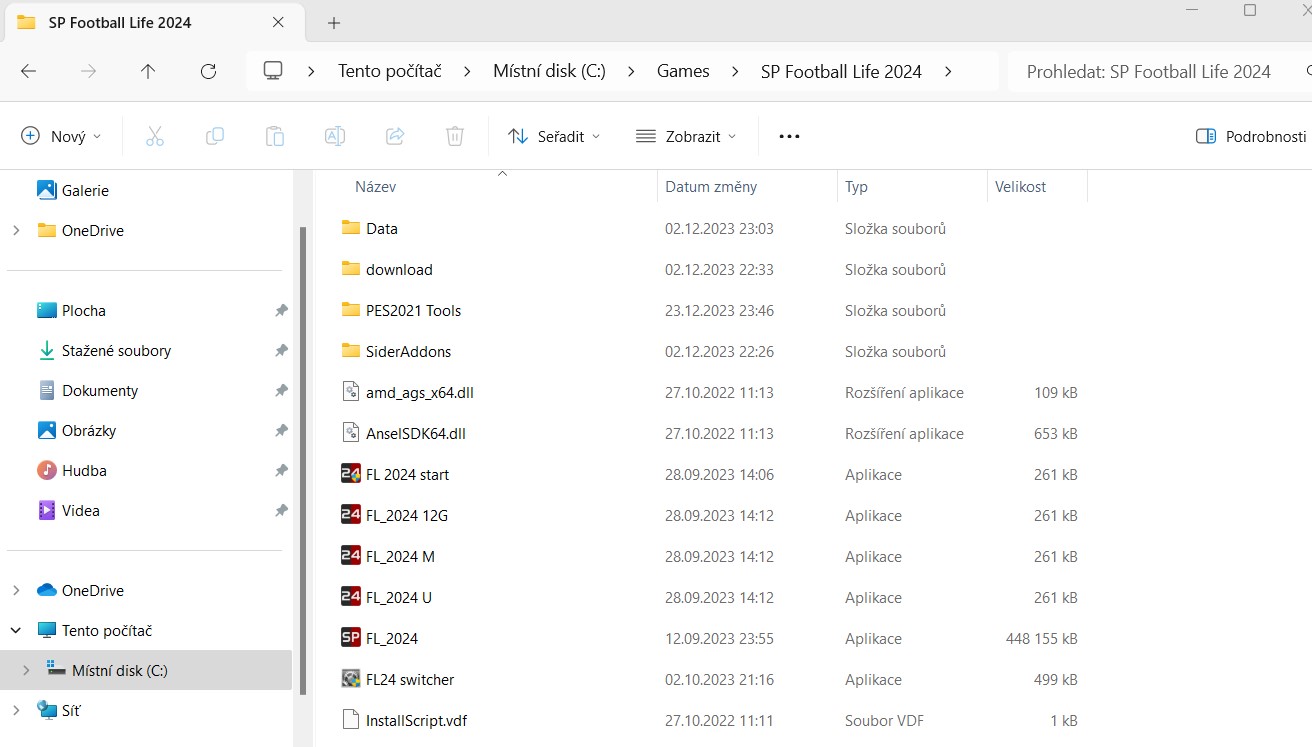Click the Cut scissors icon in toolbar
The height and width of the screenshot is (747, 1312).
[155, 136]
